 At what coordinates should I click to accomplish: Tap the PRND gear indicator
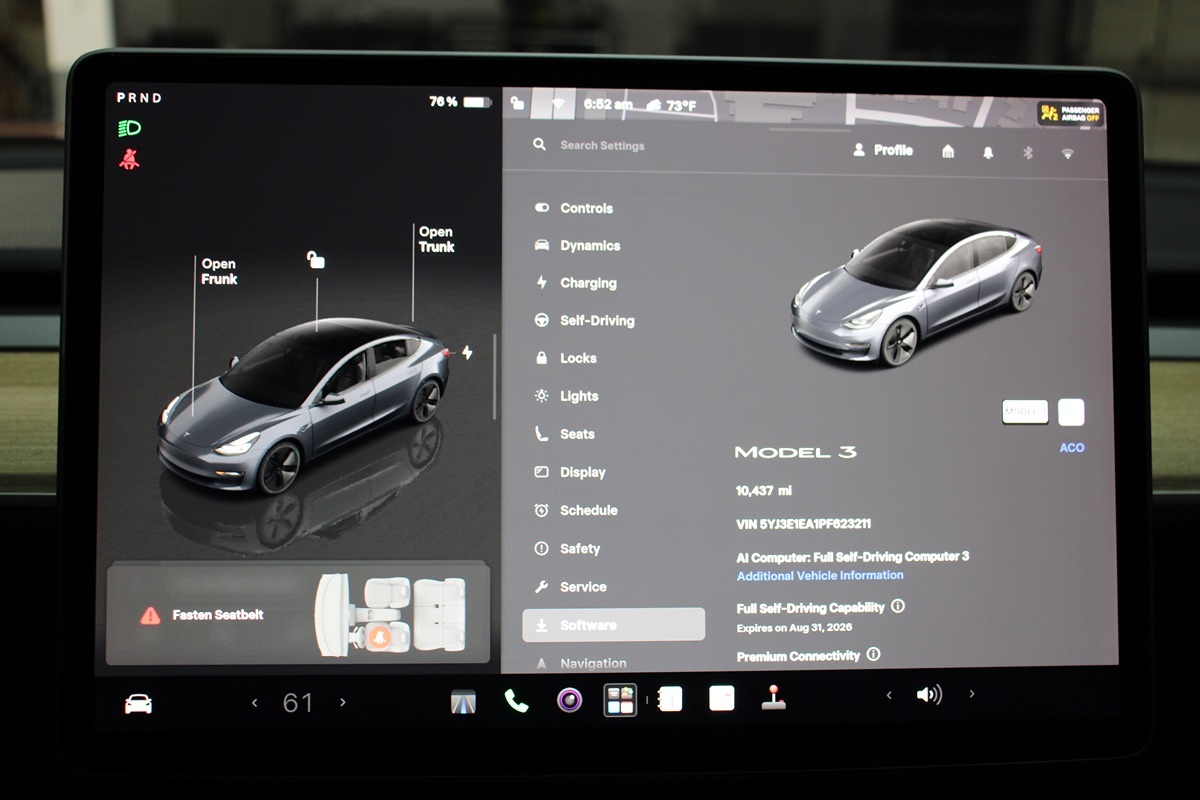pyautogui.click(x=139, y=98)
